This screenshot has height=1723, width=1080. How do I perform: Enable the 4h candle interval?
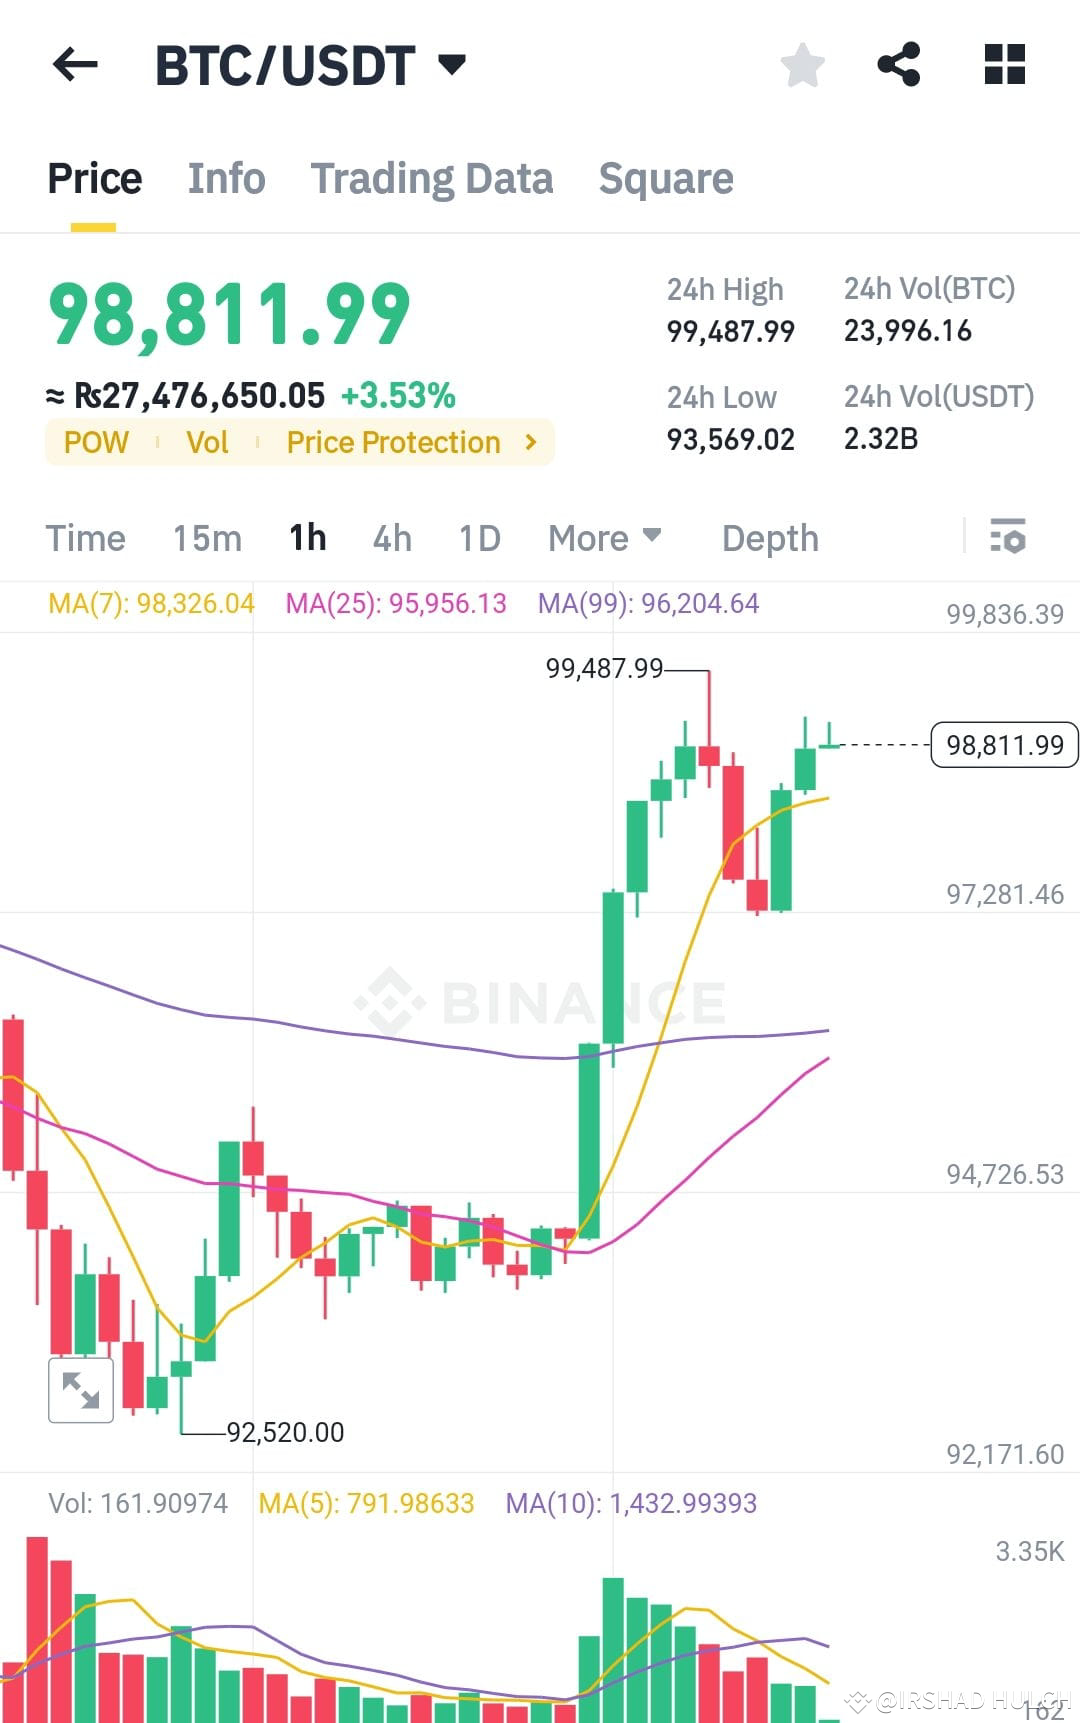(391, 538)
